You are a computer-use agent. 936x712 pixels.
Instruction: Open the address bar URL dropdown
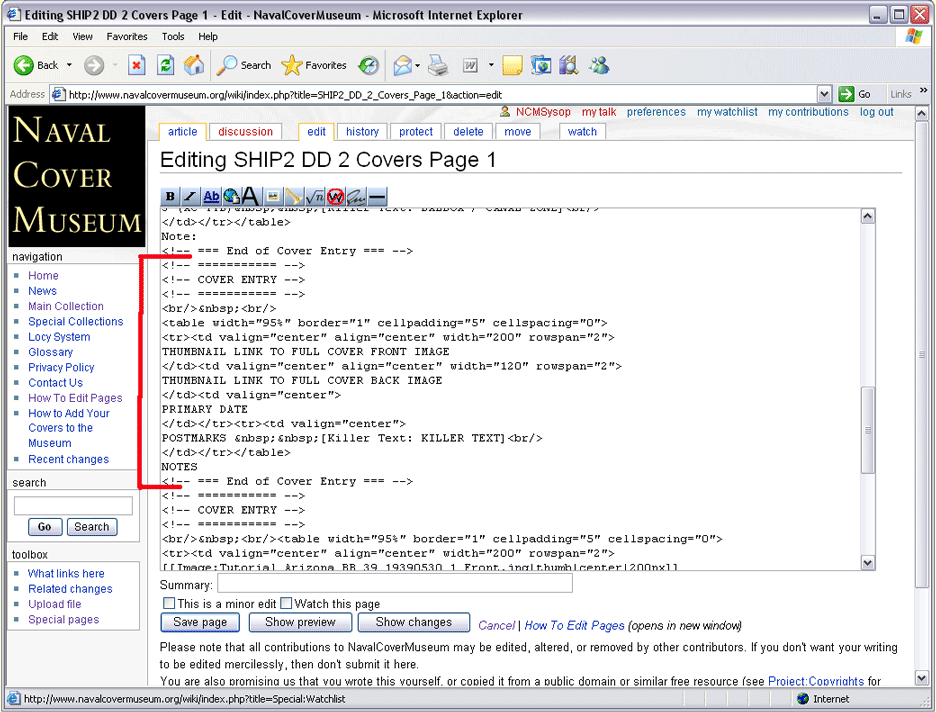(x=824, y=94)
